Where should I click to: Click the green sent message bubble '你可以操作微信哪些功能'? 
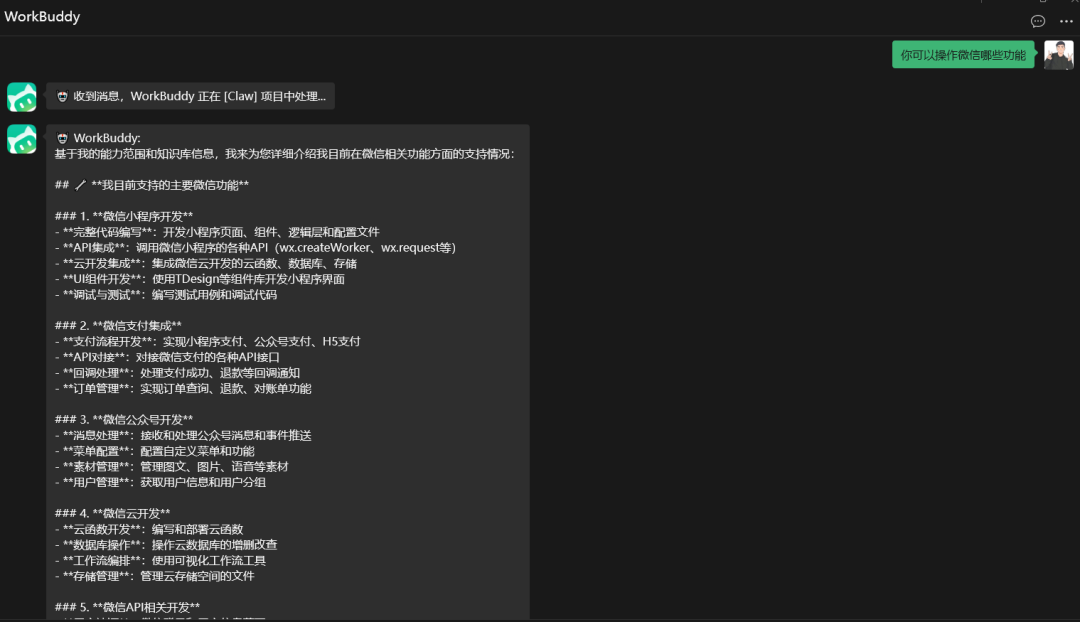(963, 55)
